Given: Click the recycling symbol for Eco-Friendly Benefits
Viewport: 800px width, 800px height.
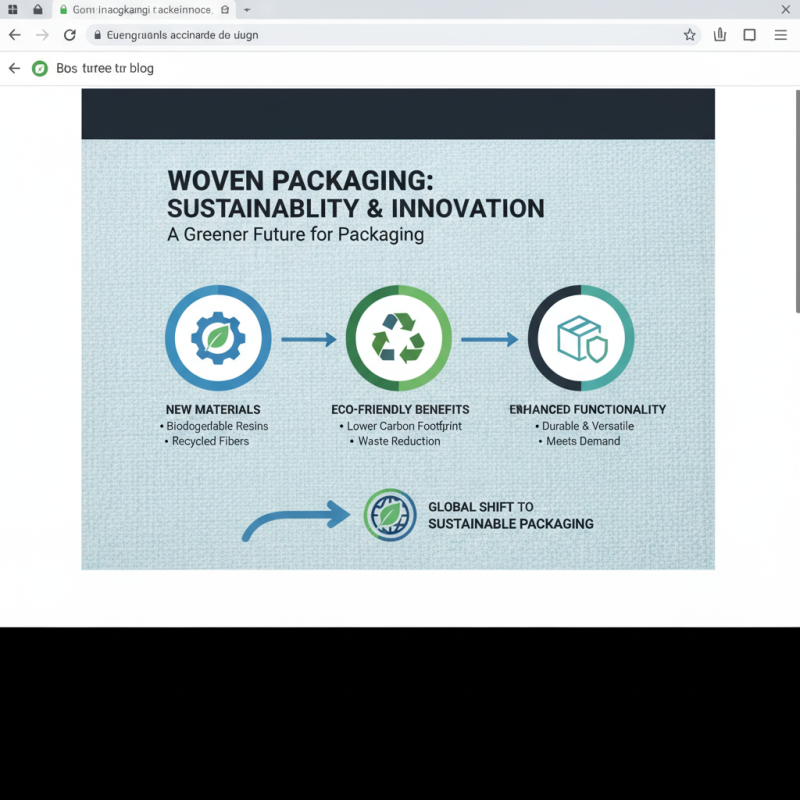Looking at the screenshot, I should [x=398, y=338].
